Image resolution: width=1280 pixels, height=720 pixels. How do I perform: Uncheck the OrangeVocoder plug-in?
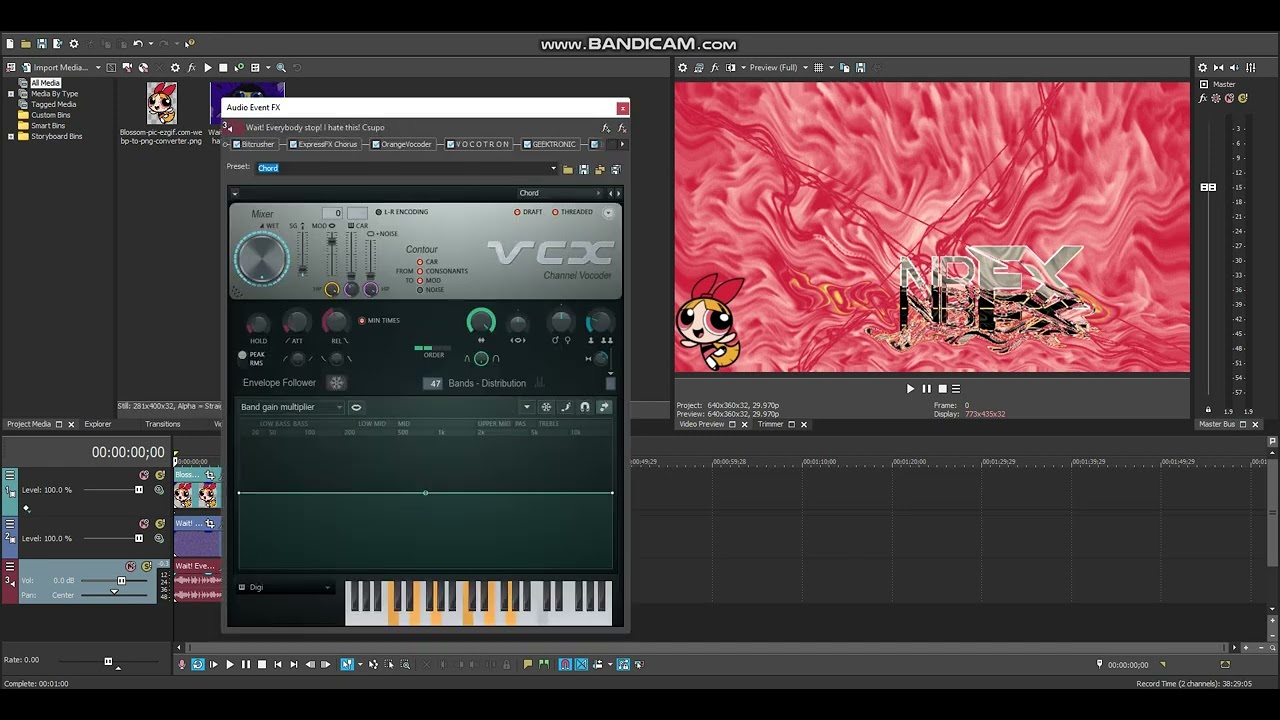(376, 145)
